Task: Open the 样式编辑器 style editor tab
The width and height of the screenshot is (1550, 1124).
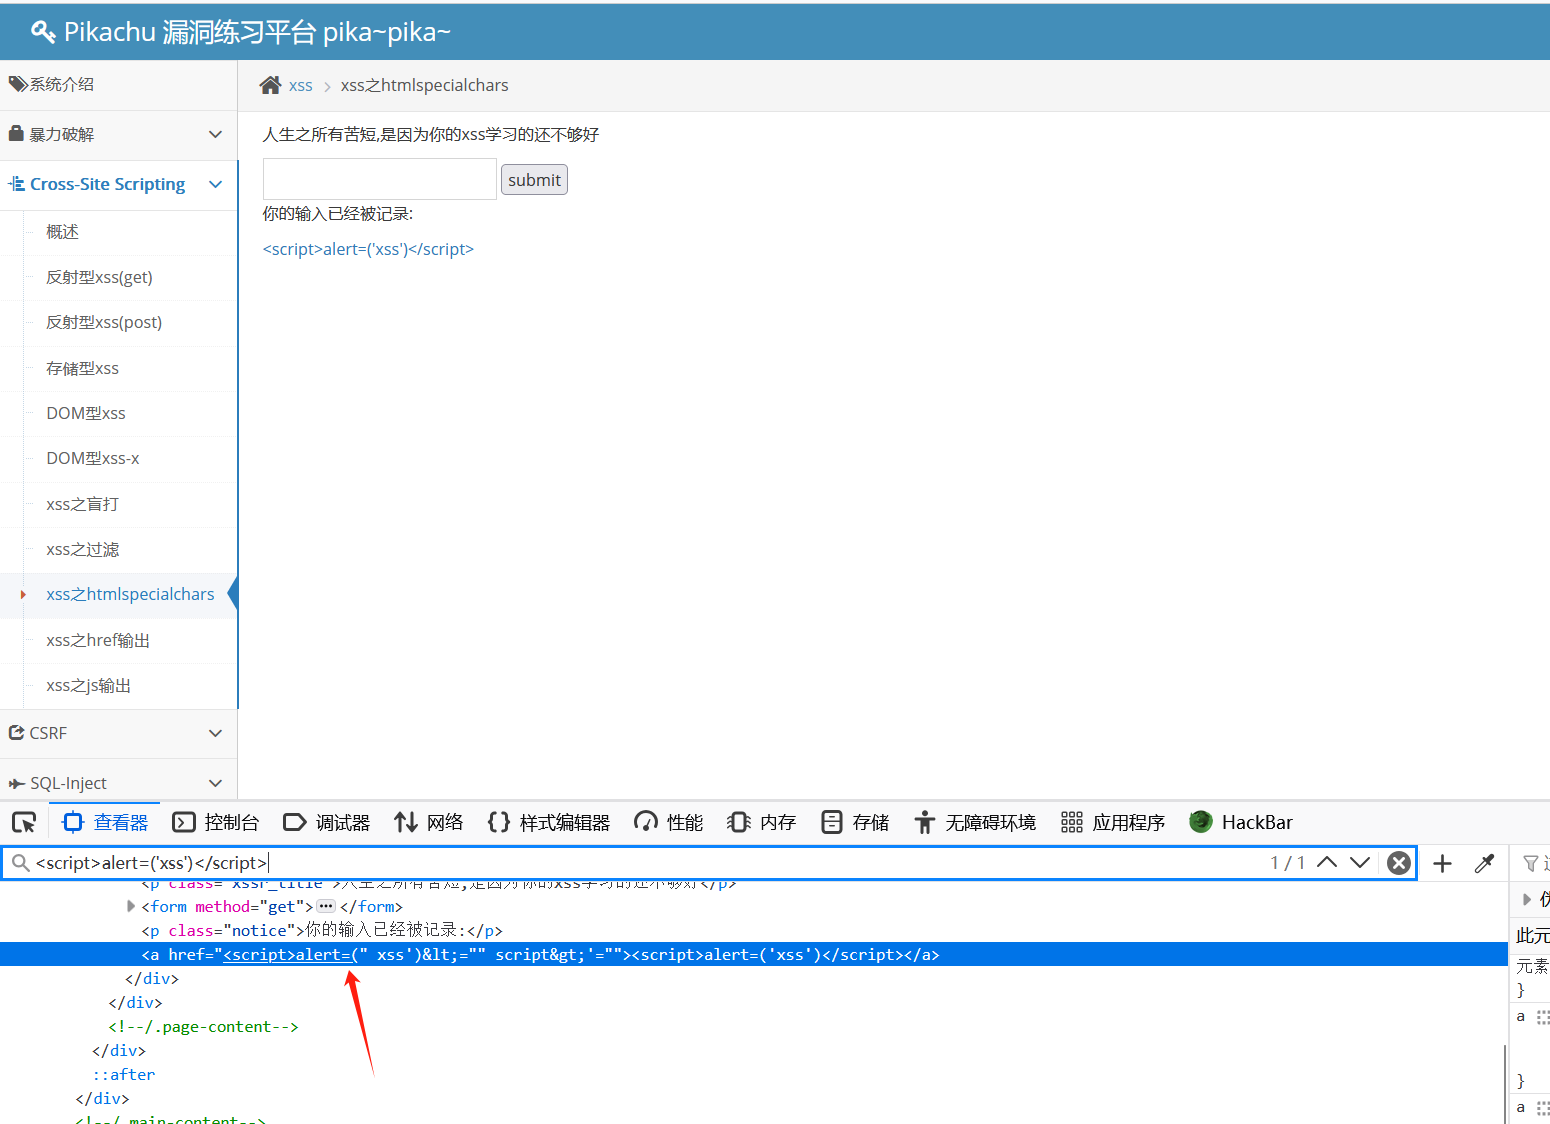Action: click(549, 823)
